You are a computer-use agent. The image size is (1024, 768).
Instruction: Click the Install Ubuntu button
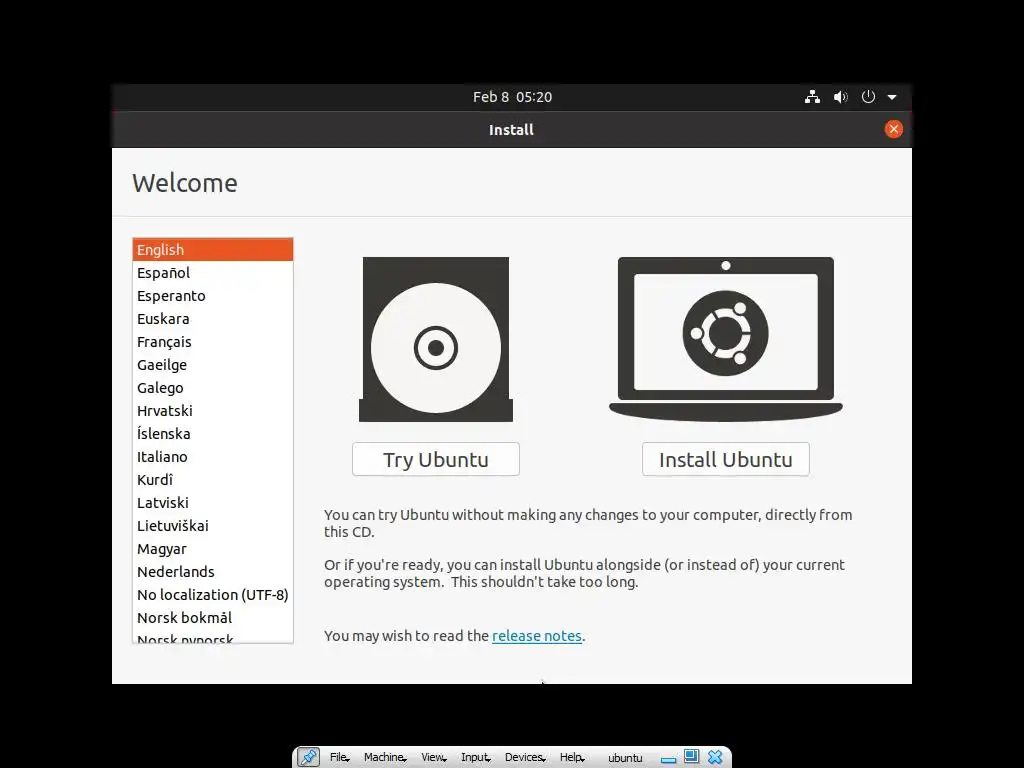[726, 459]
